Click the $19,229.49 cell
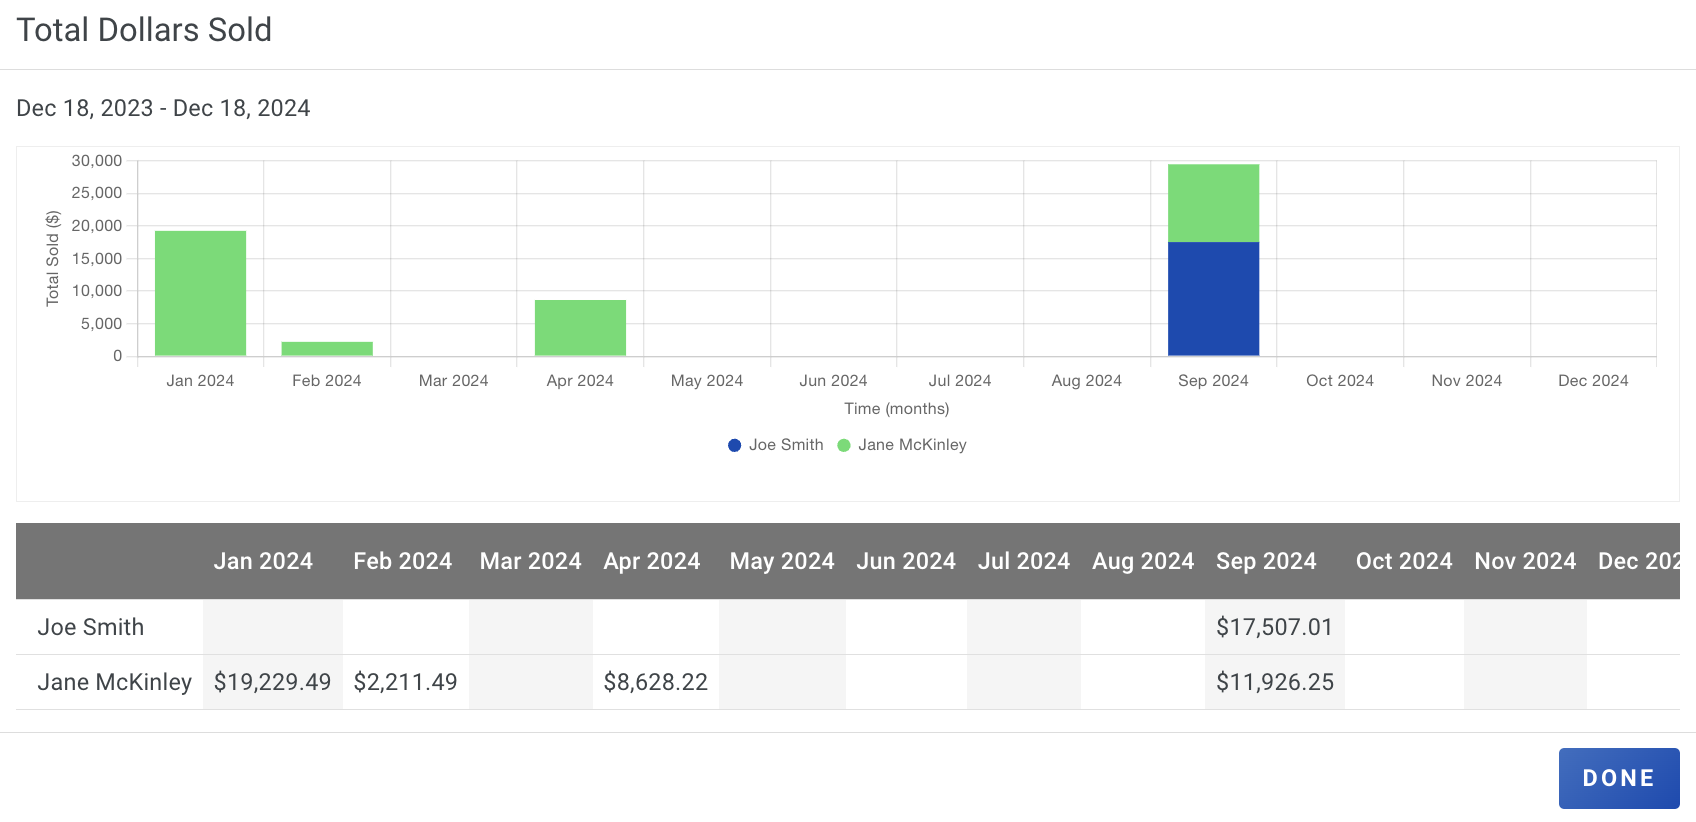 click(x=272, y=682)
